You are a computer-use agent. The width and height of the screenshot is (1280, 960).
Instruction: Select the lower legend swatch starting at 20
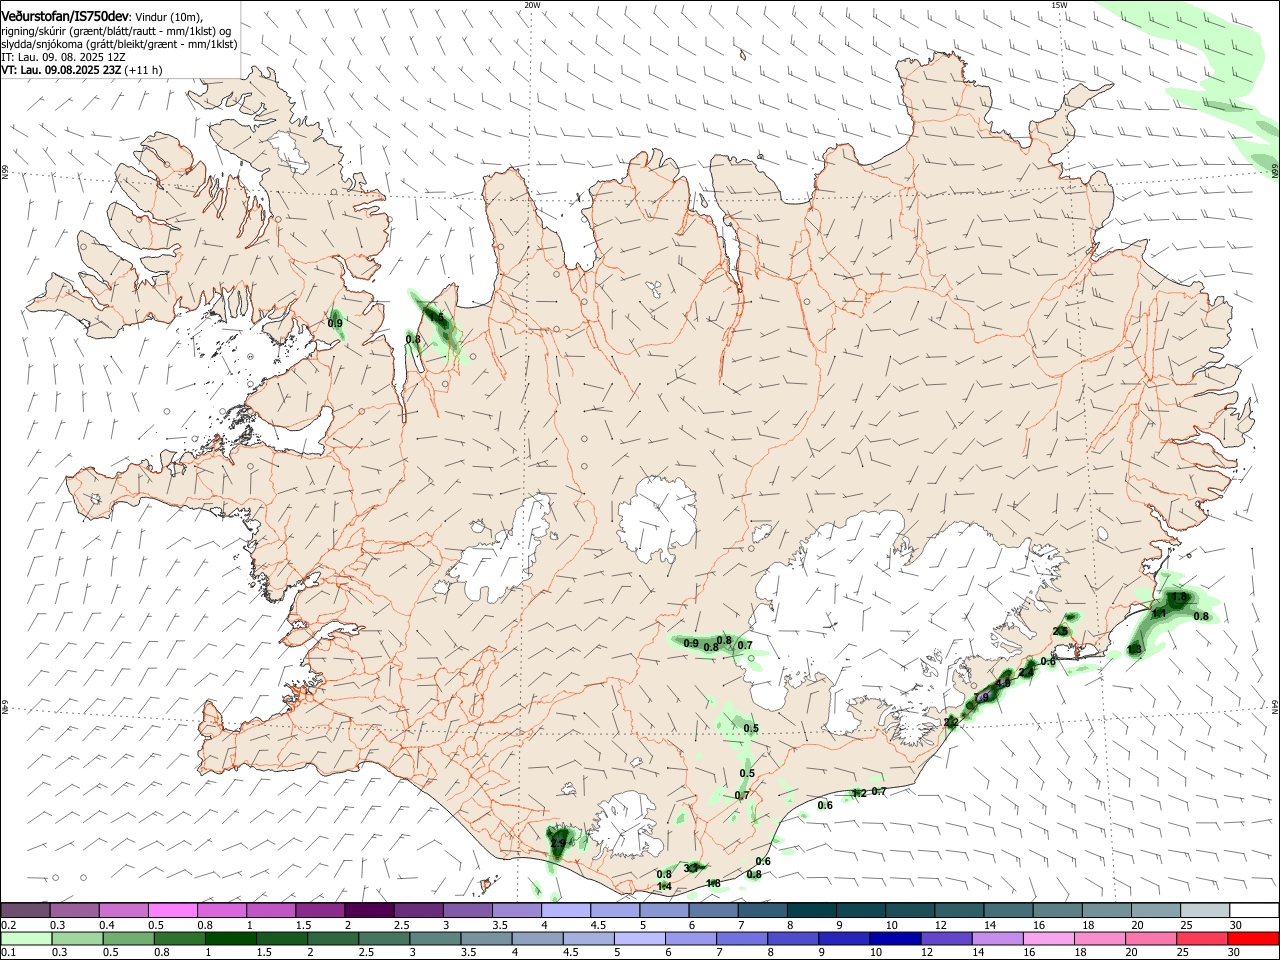coord(1152,939)
